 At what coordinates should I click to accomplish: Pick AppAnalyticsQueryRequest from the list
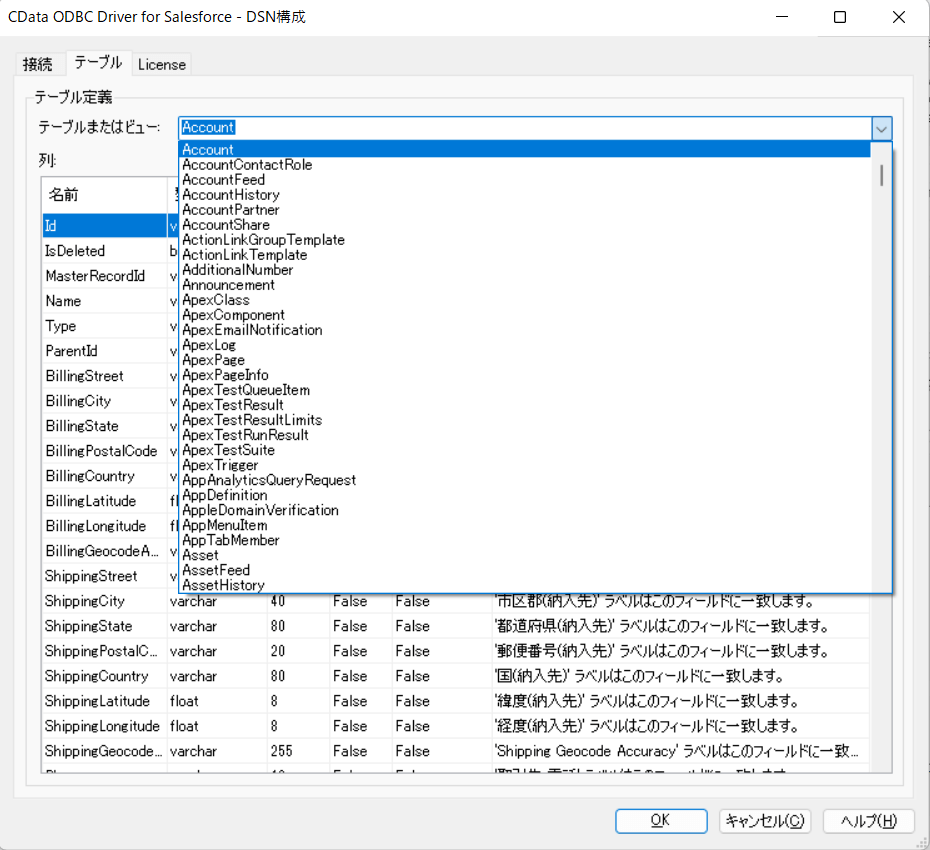click(525, 480)
